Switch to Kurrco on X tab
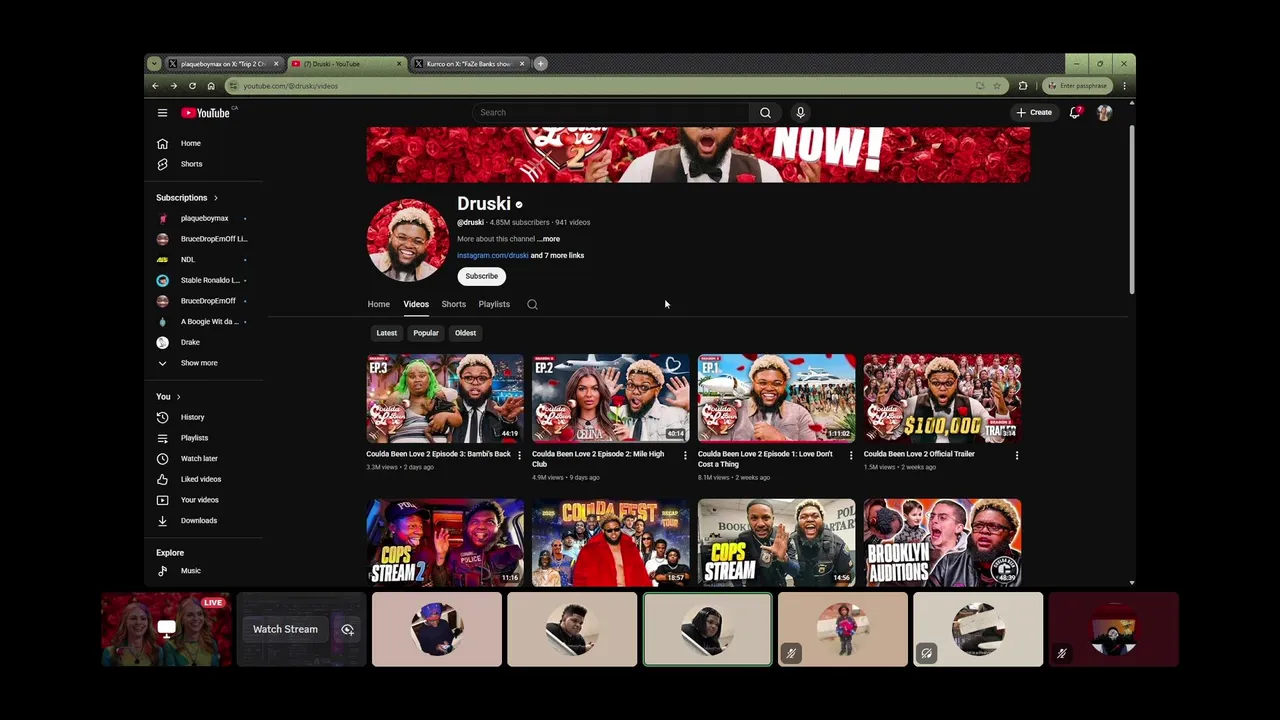Screen dimensions: 1280x720 [469, 64]
